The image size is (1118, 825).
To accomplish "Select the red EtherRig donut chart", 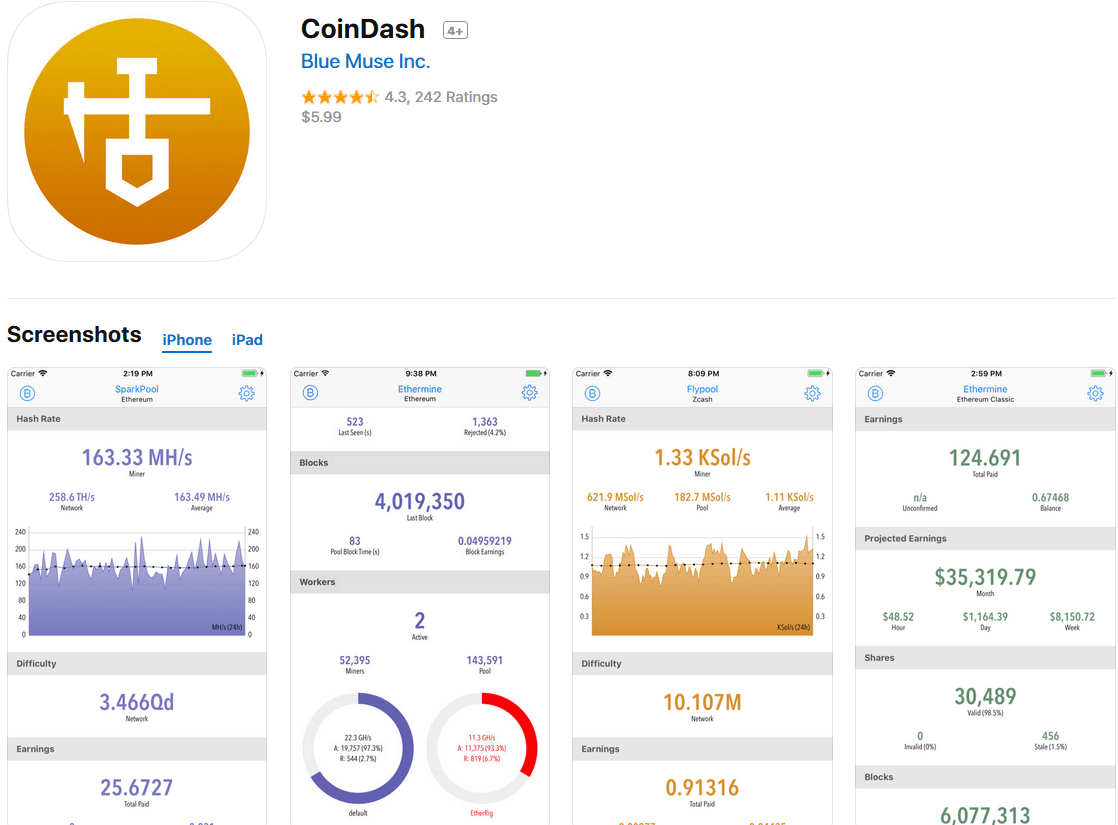I will [483, 748].
